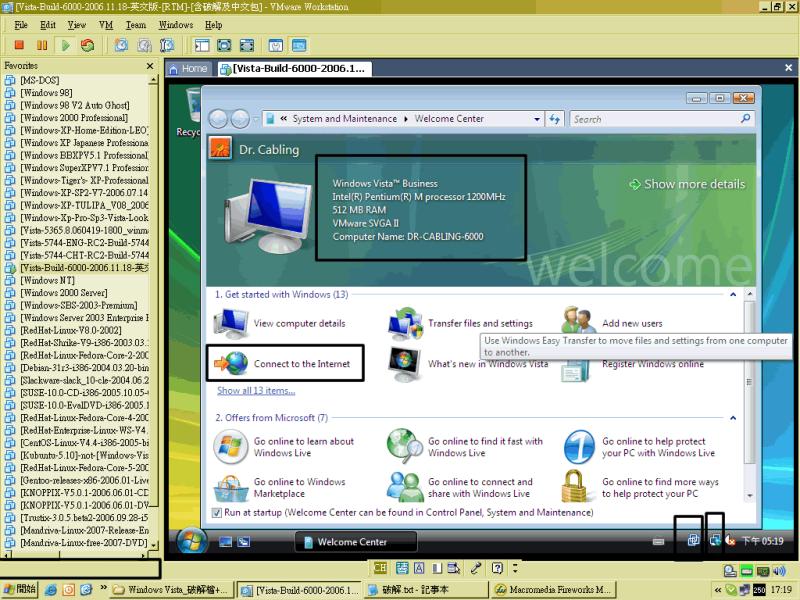Close the Favorites panel with its X
Screen dimensions: 800x600
pos(150,66)
